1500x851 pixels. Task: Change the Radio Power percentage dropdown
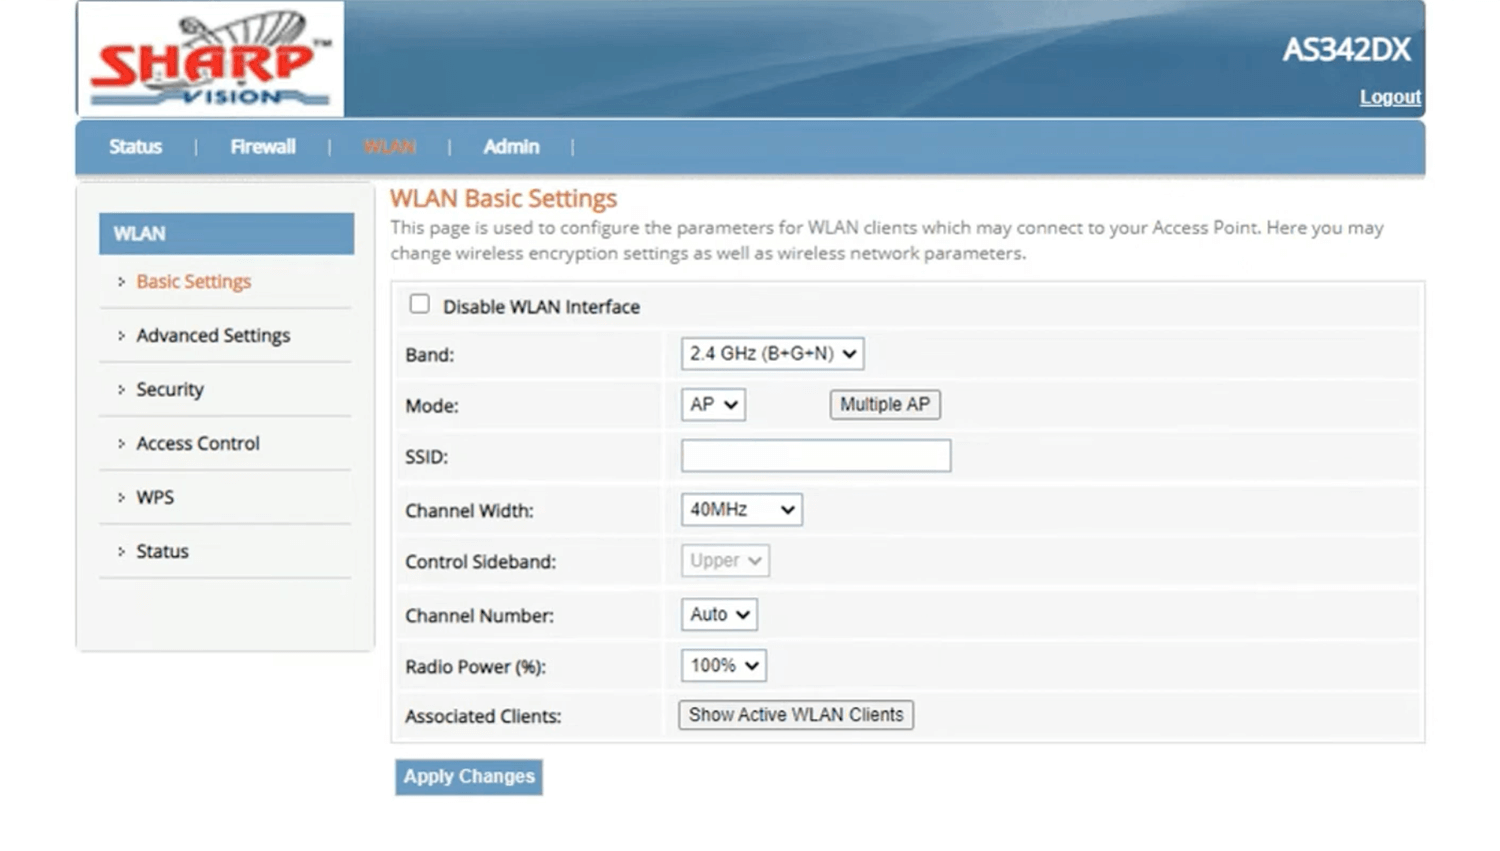(723, 666)
